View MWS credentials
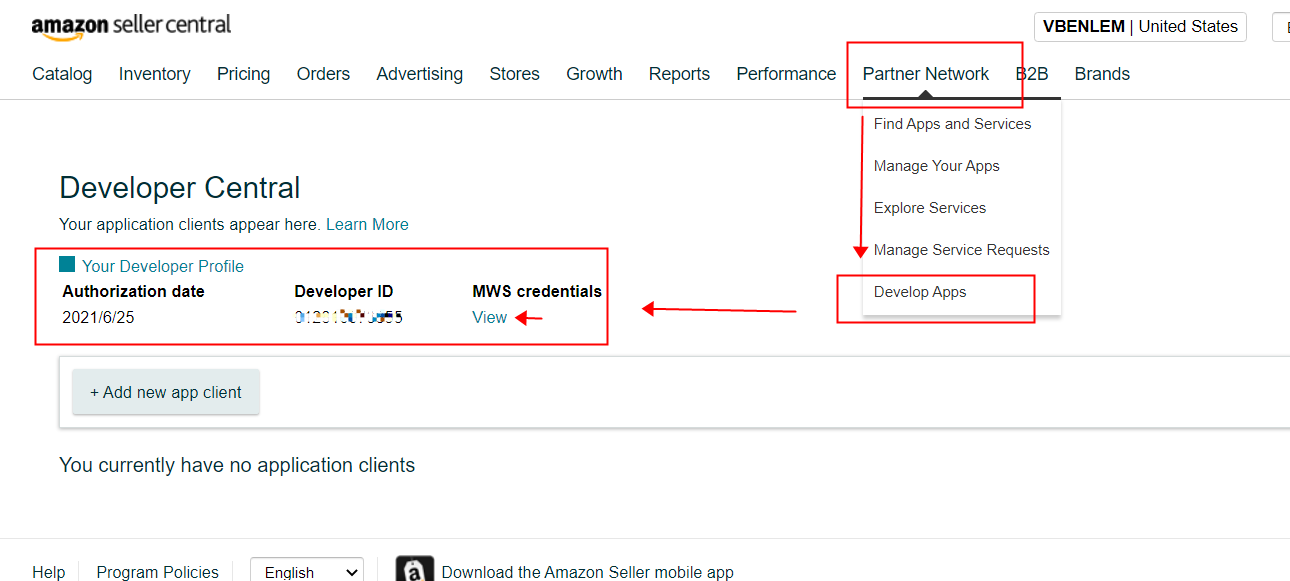Screen dimensions: 1290x581 [x=490, y=317]
